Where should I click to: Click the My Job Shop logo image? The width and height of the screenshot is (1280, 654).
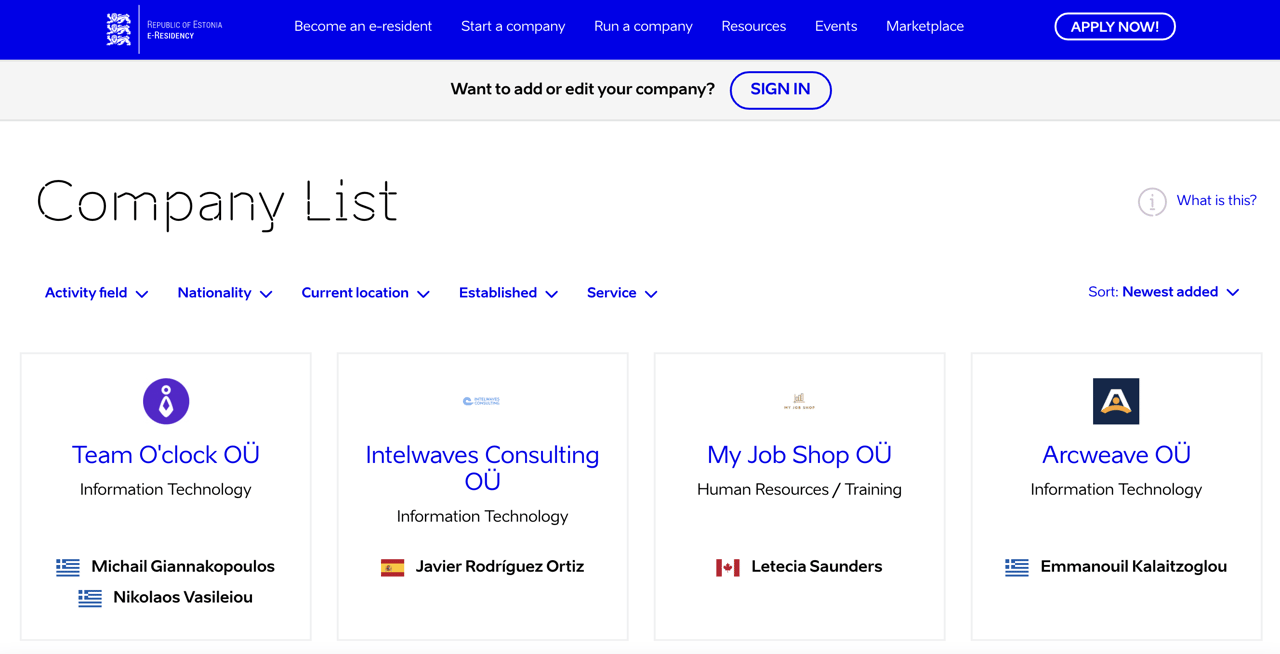799,401
